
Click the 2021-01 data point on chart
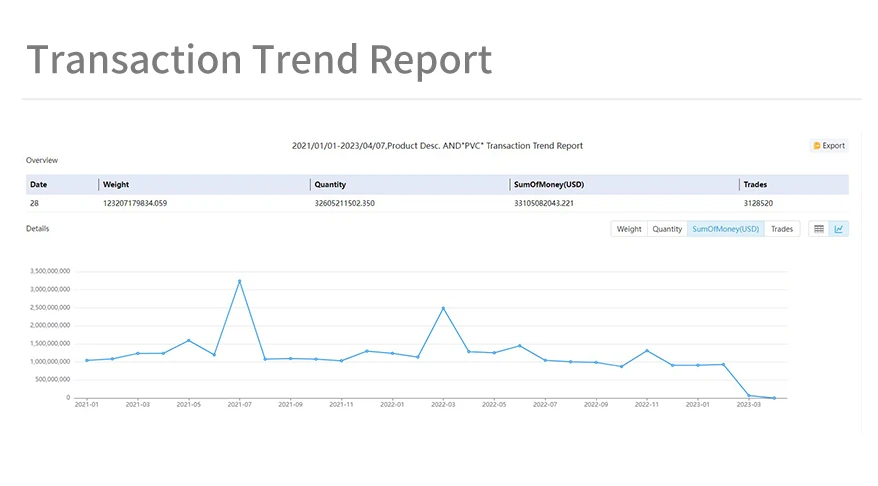click(87, 361)
